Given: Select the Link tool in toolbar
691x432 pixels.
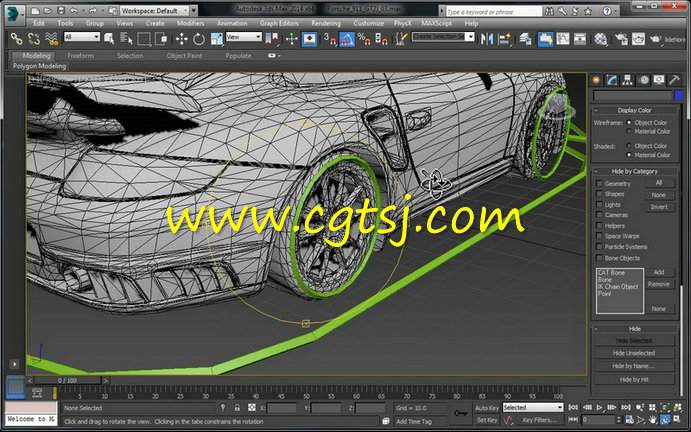Looking at the screenshot, I should coord(16,39).
